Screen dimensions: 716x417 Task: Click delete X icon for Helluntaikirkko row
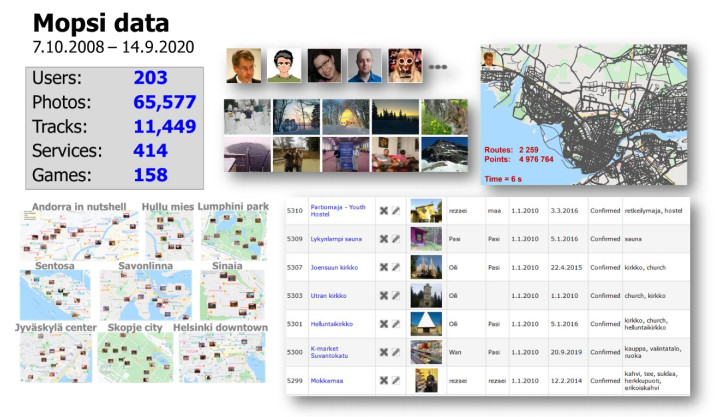pos(383,324)
